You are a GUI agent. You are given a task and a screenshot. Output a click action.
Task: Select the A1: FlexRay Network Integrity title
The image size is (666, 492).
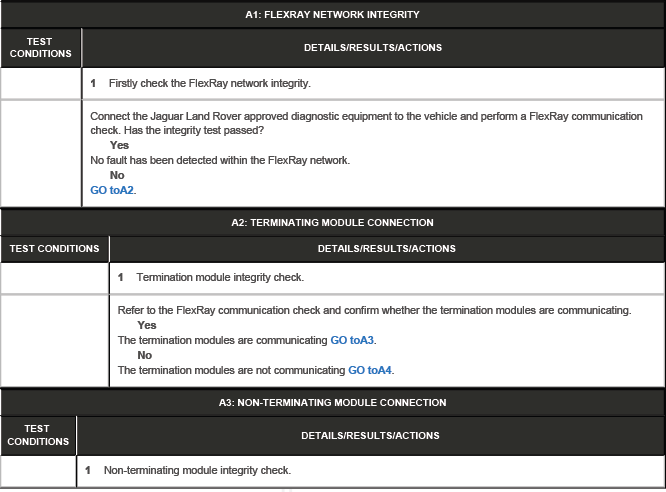click(x=332, y=15)
